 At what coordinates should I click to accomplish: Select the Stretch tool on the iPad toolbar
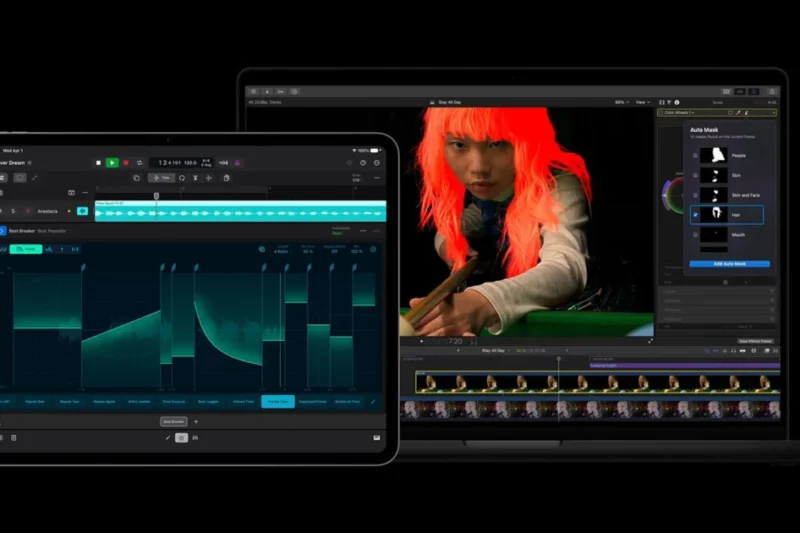[x=209, y=177]
